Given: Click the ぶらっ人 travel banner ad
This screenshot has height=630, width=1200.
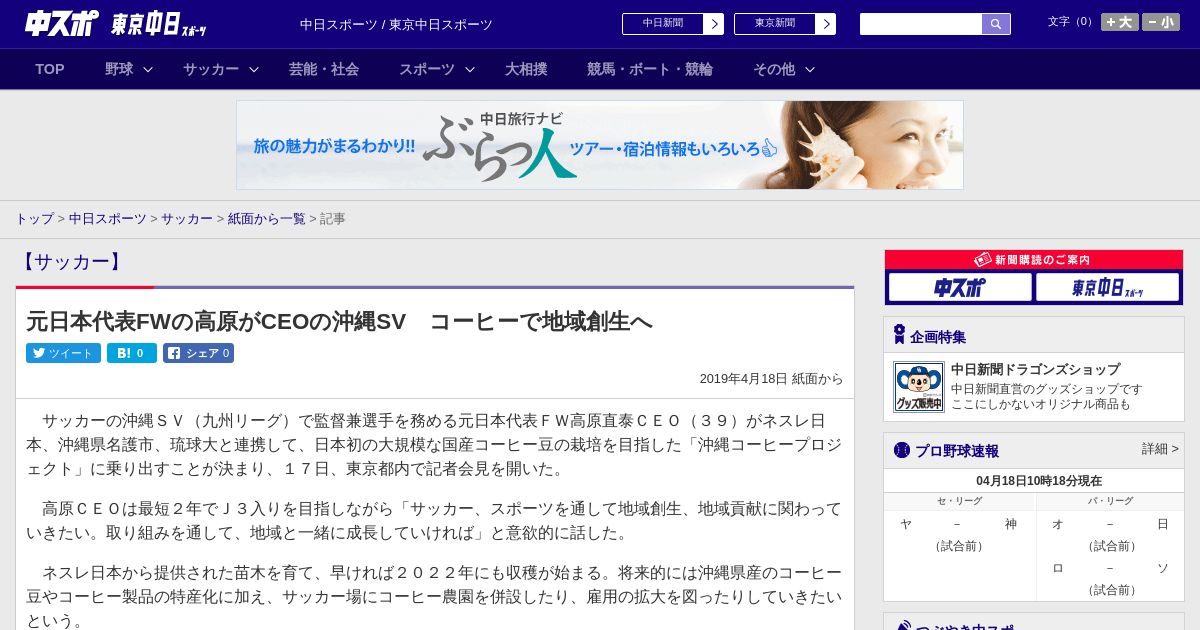Looking at the screenshot, I should [600, 145].
